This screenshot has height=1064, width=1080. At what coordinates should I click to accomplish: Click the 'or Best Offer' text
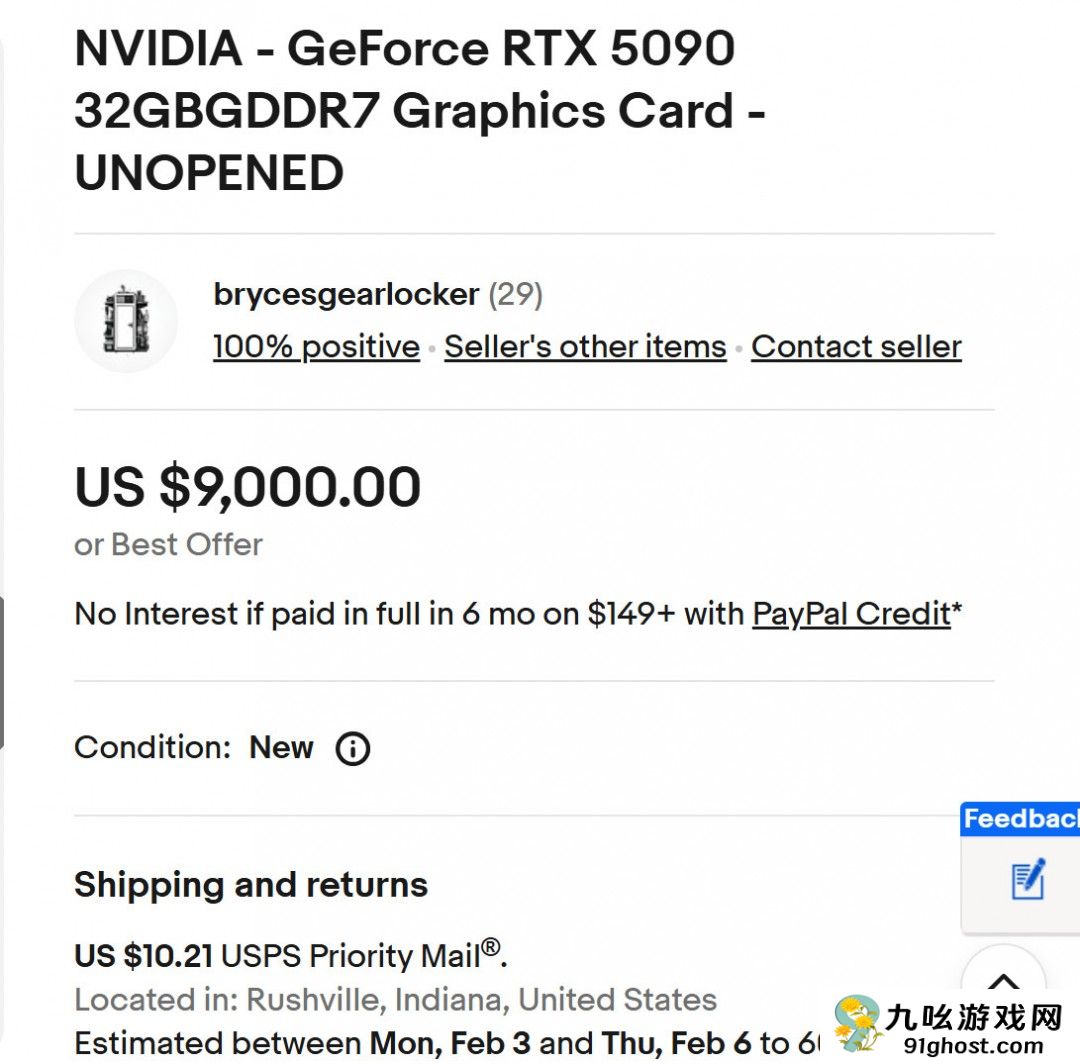point(167,545)
